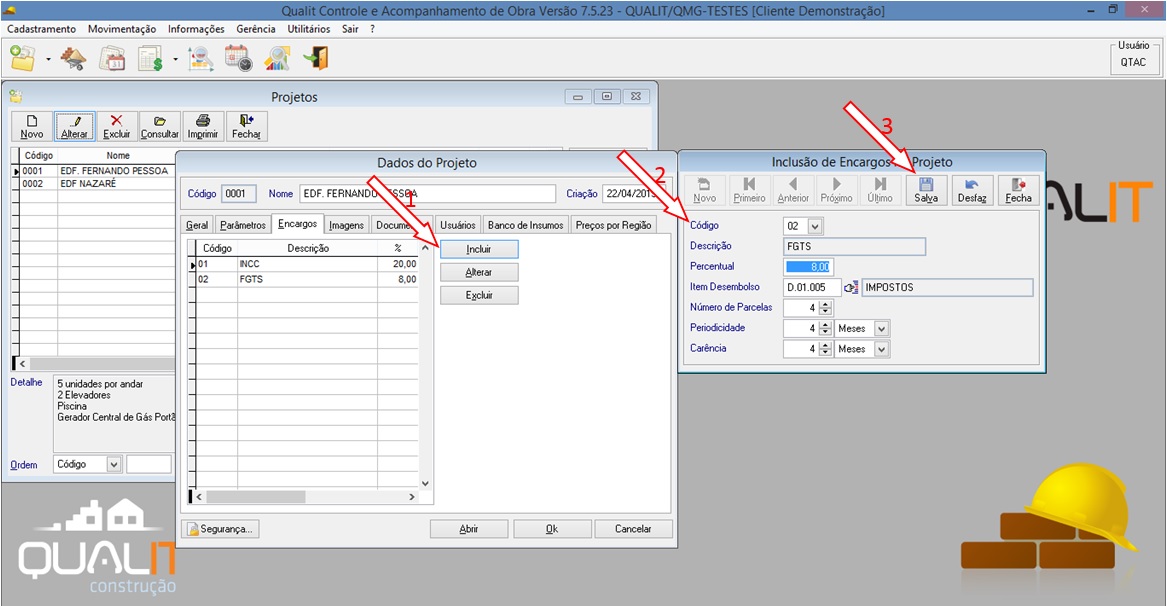Open the Movimentação menu
The image size is (1167, 606).
122,29
